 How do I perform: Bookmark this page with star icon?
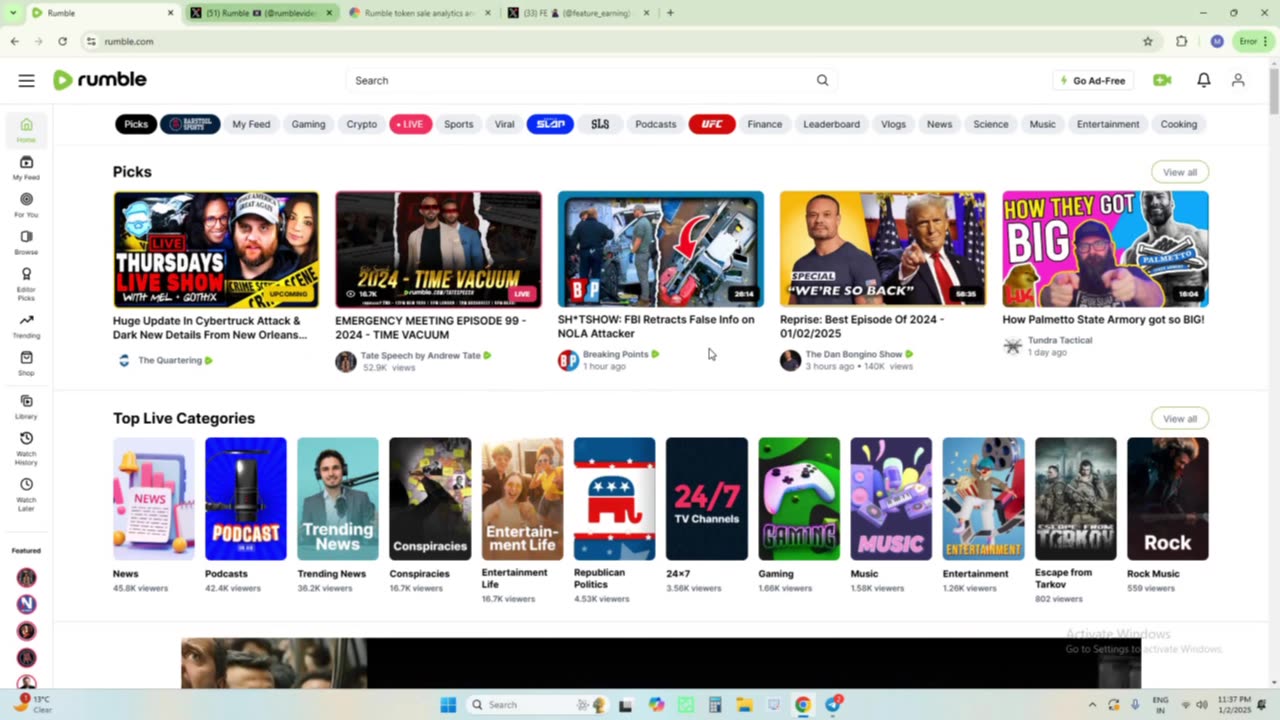(x=1148, y=41)
